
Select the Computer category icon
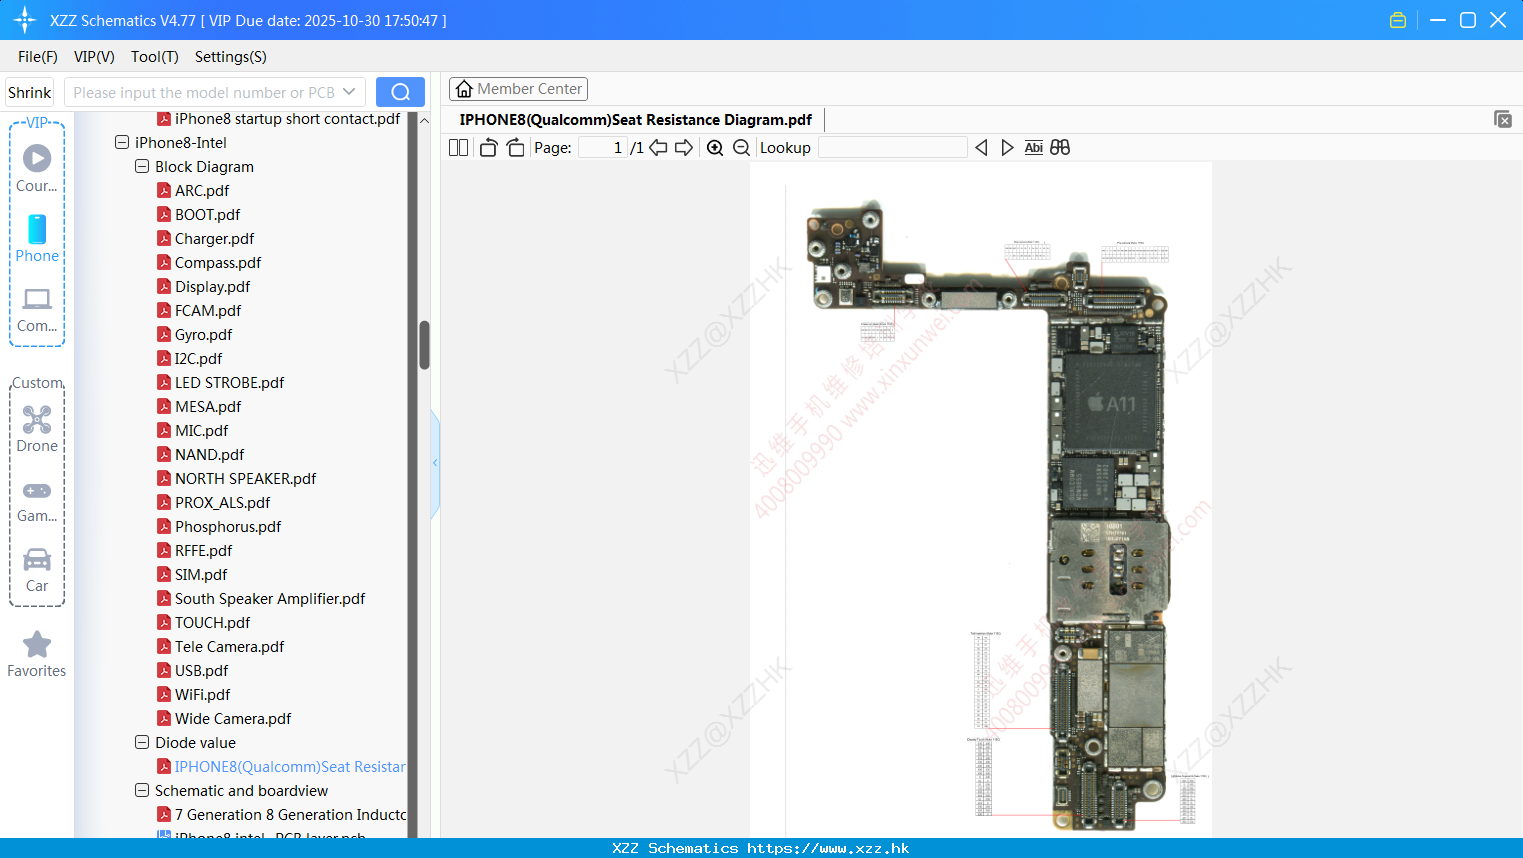(x=37, y=309)
